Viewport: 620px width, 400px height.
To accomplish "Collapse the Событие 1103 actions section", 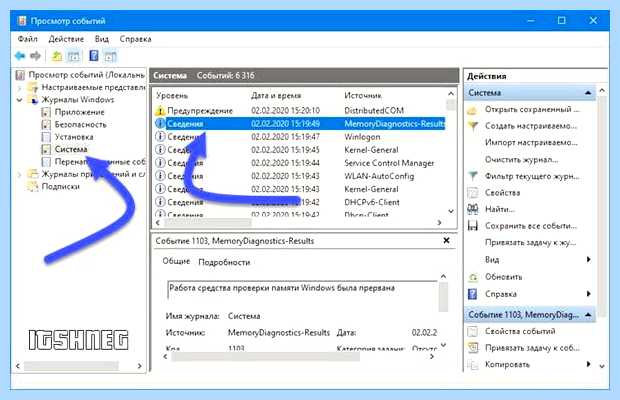I will point(588,315).
